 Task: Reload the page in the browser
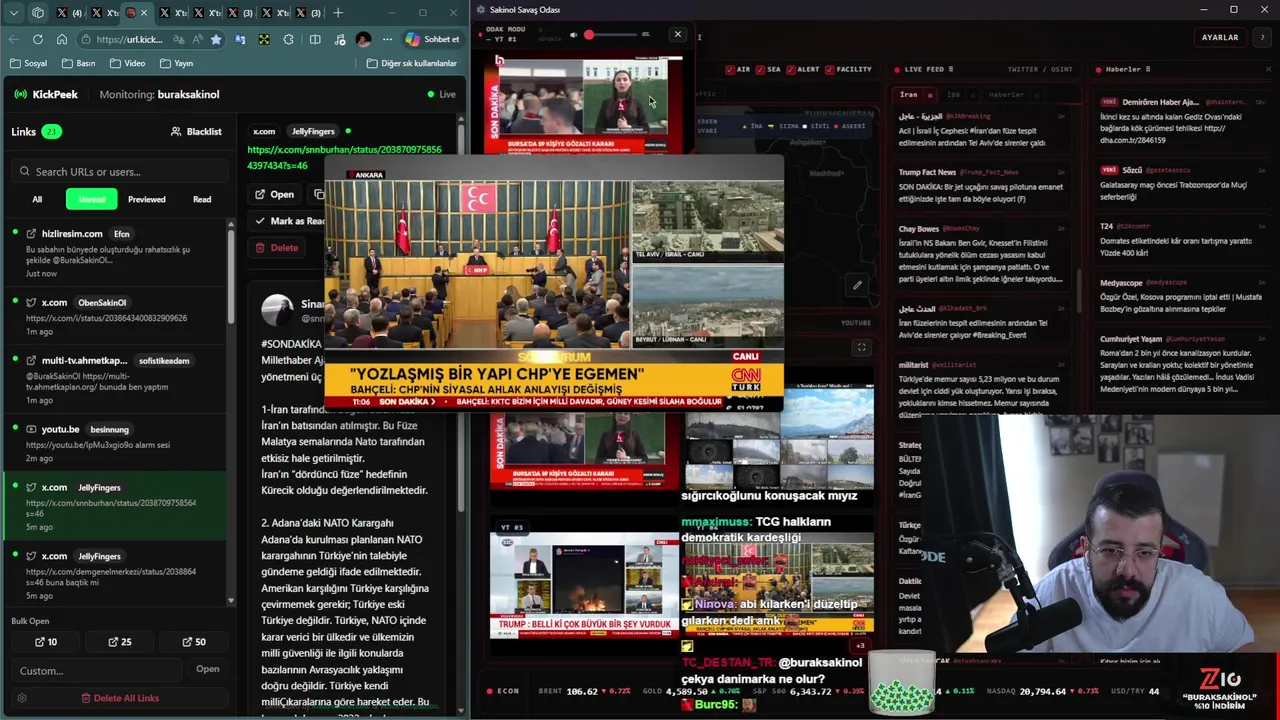[38, 39]
